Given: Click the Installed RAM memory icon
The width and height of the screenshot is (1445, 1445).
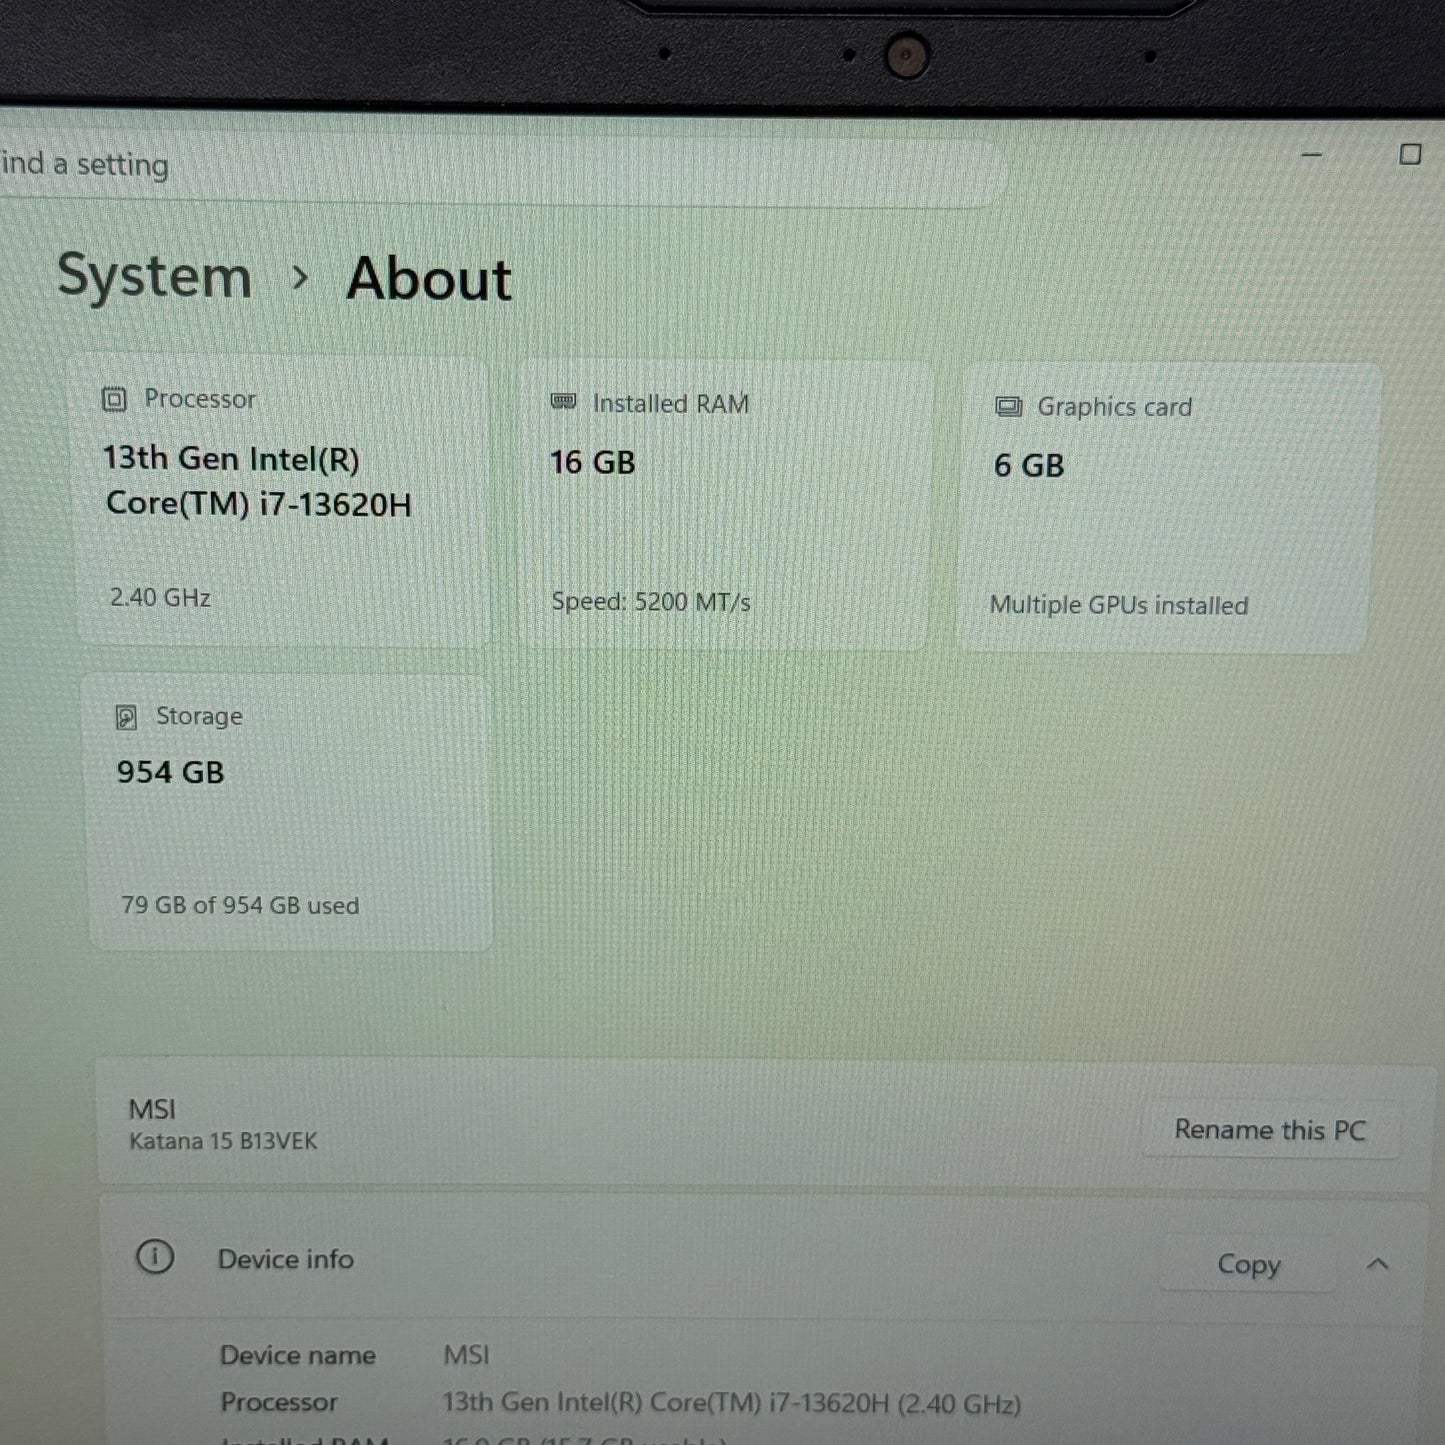Looking at the screenshot, I should [564, 402].
